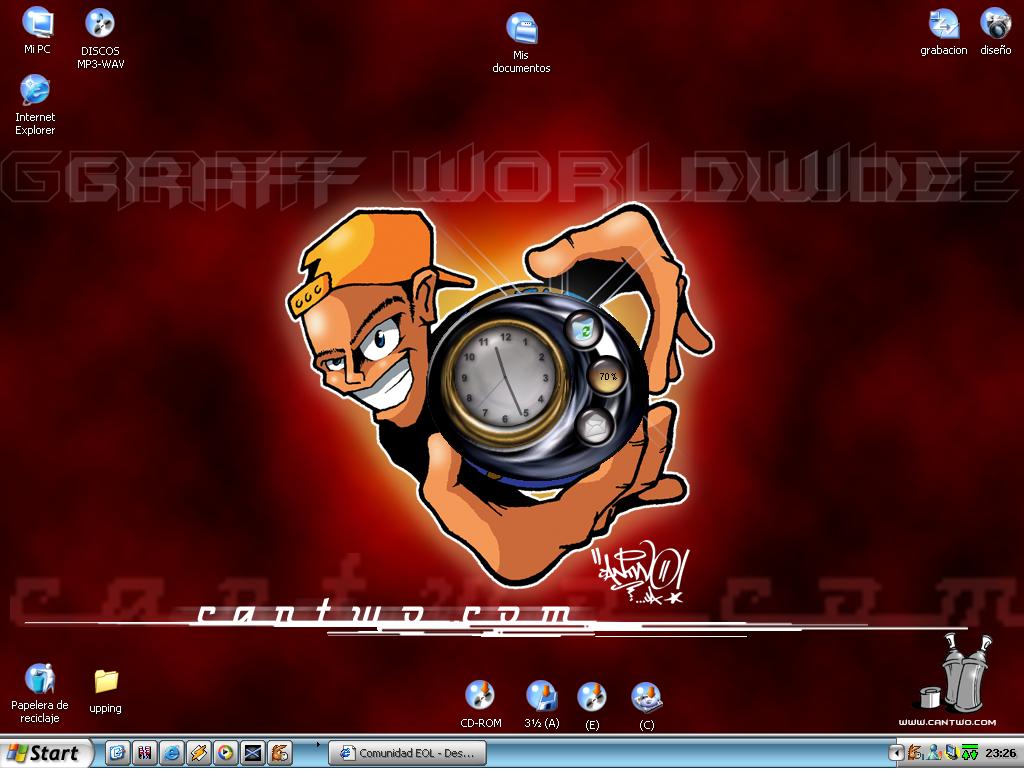
Task: Launch Internet Explorer from quick launch
Action: (x=172, y=753)
